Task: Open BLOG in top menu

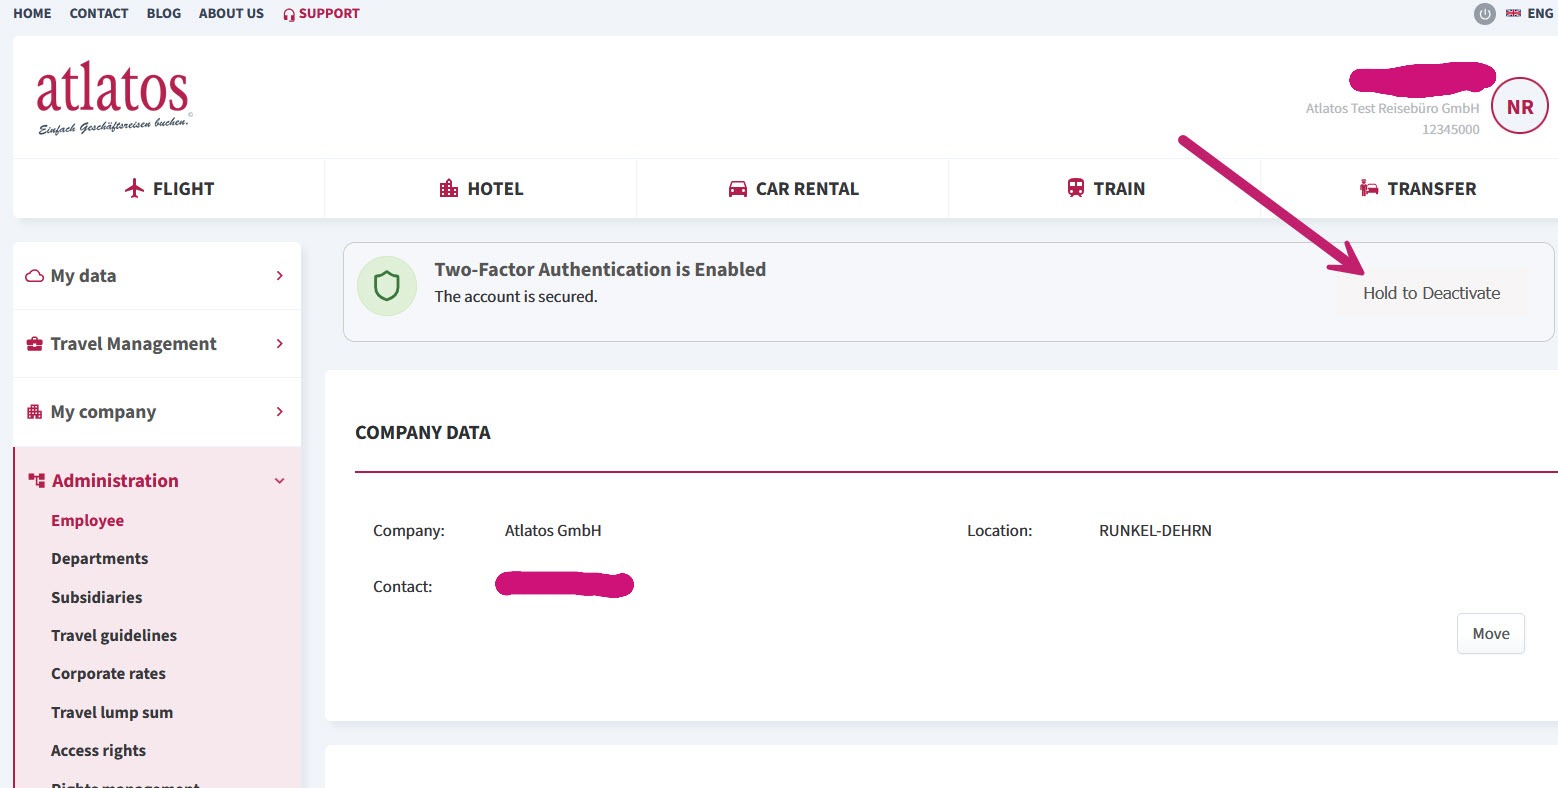Action: (164, 13)
